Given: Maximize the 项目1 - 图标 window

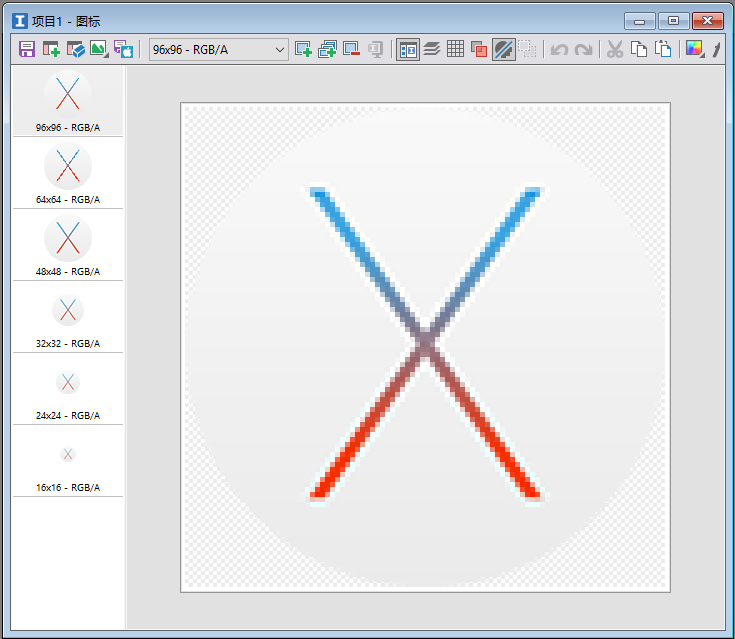Looking at the screenshot, I should click(674, 21).
